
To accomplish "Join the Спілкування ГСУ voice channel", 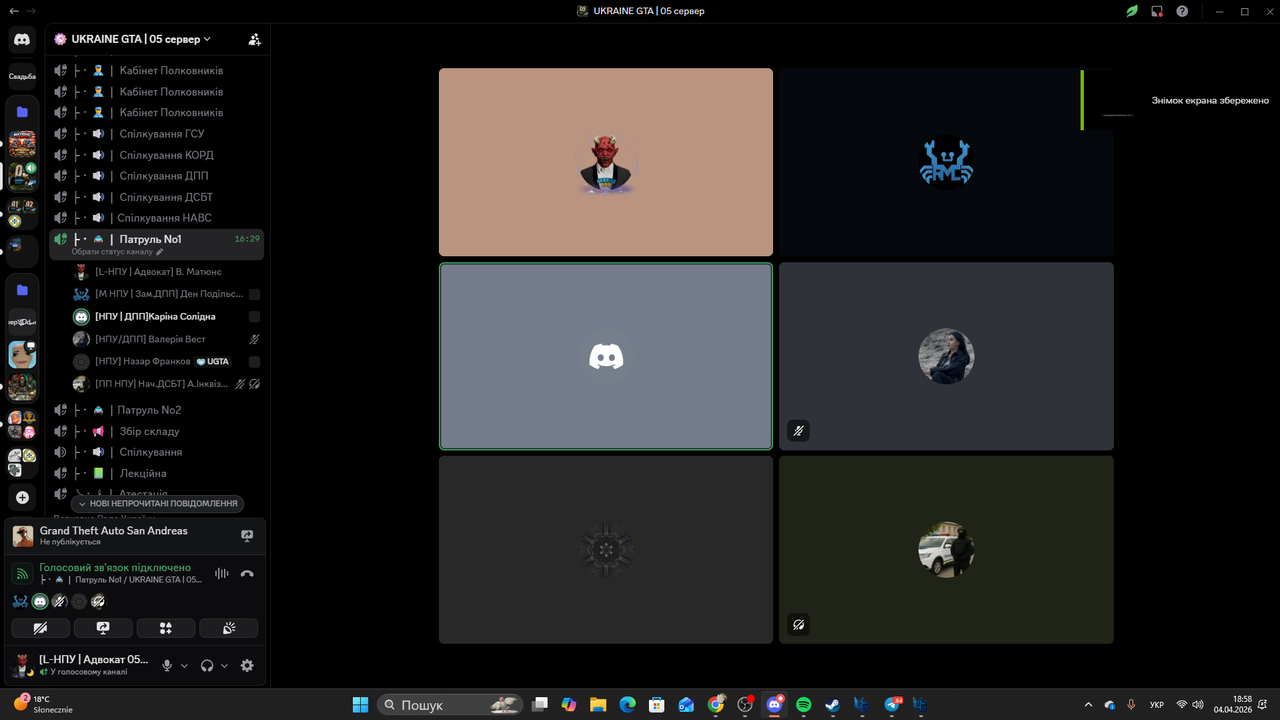I will (157, 134).
